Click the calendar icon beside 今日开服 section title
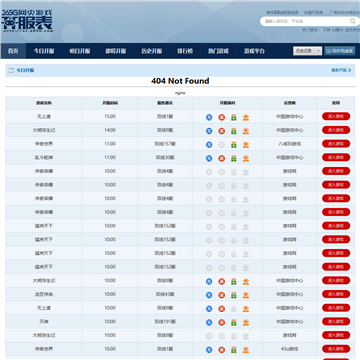Image resolution: width=360 pixels, height=360 pixels. point(11,70)
